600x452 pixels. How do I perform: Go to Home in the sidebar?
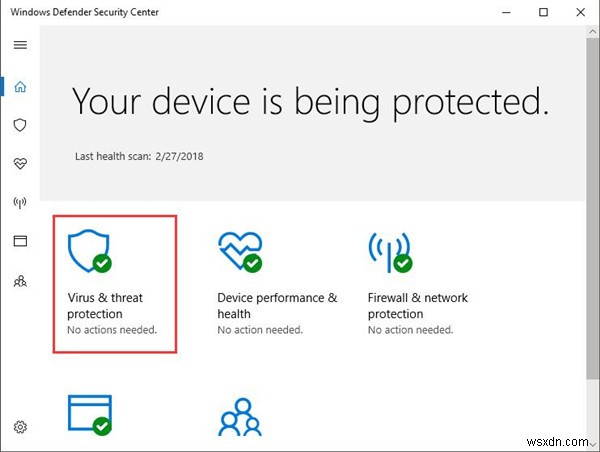pos(20,86)
